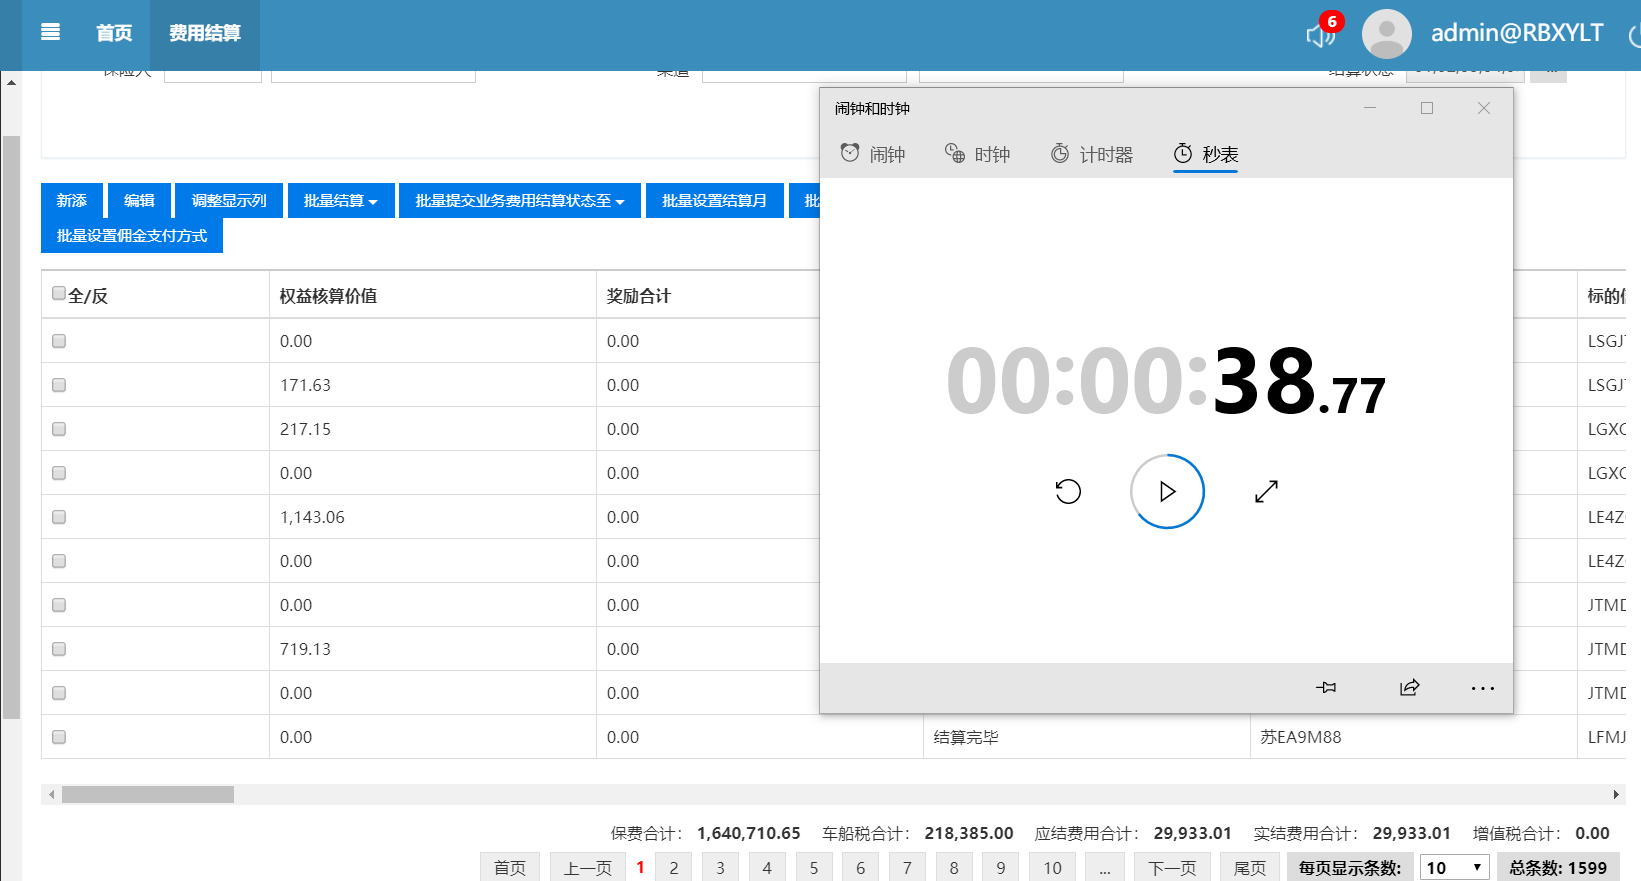This screenshot has width=1641, height=881.
Task: Toggle the 全/反 select-all checkbox
Action: click(x=59, y=294)
